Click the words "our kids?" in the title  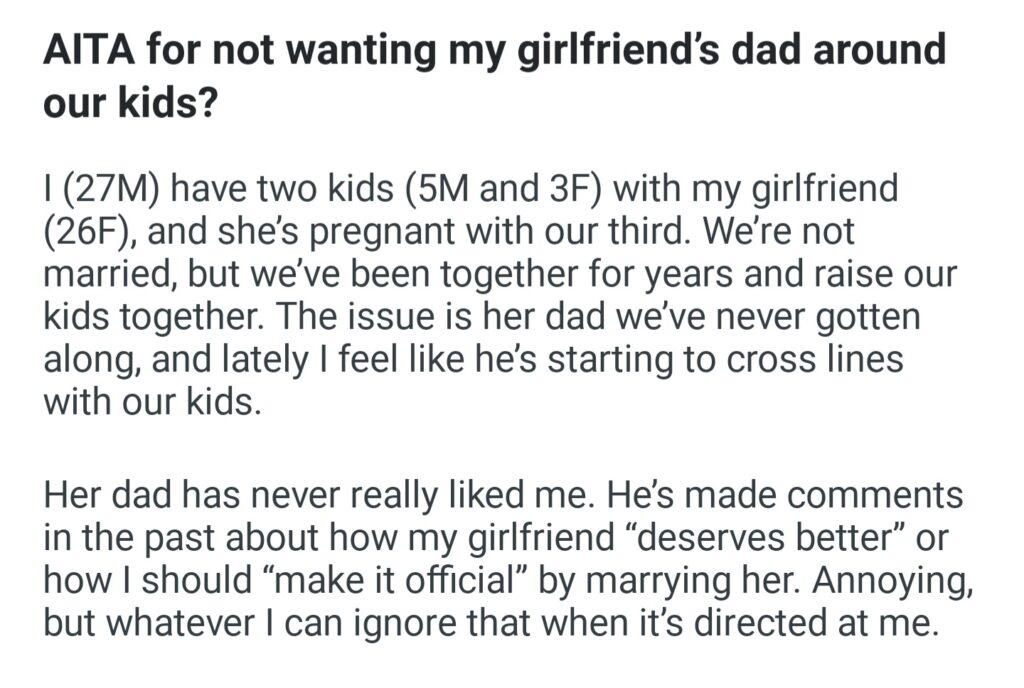[131, 105]
